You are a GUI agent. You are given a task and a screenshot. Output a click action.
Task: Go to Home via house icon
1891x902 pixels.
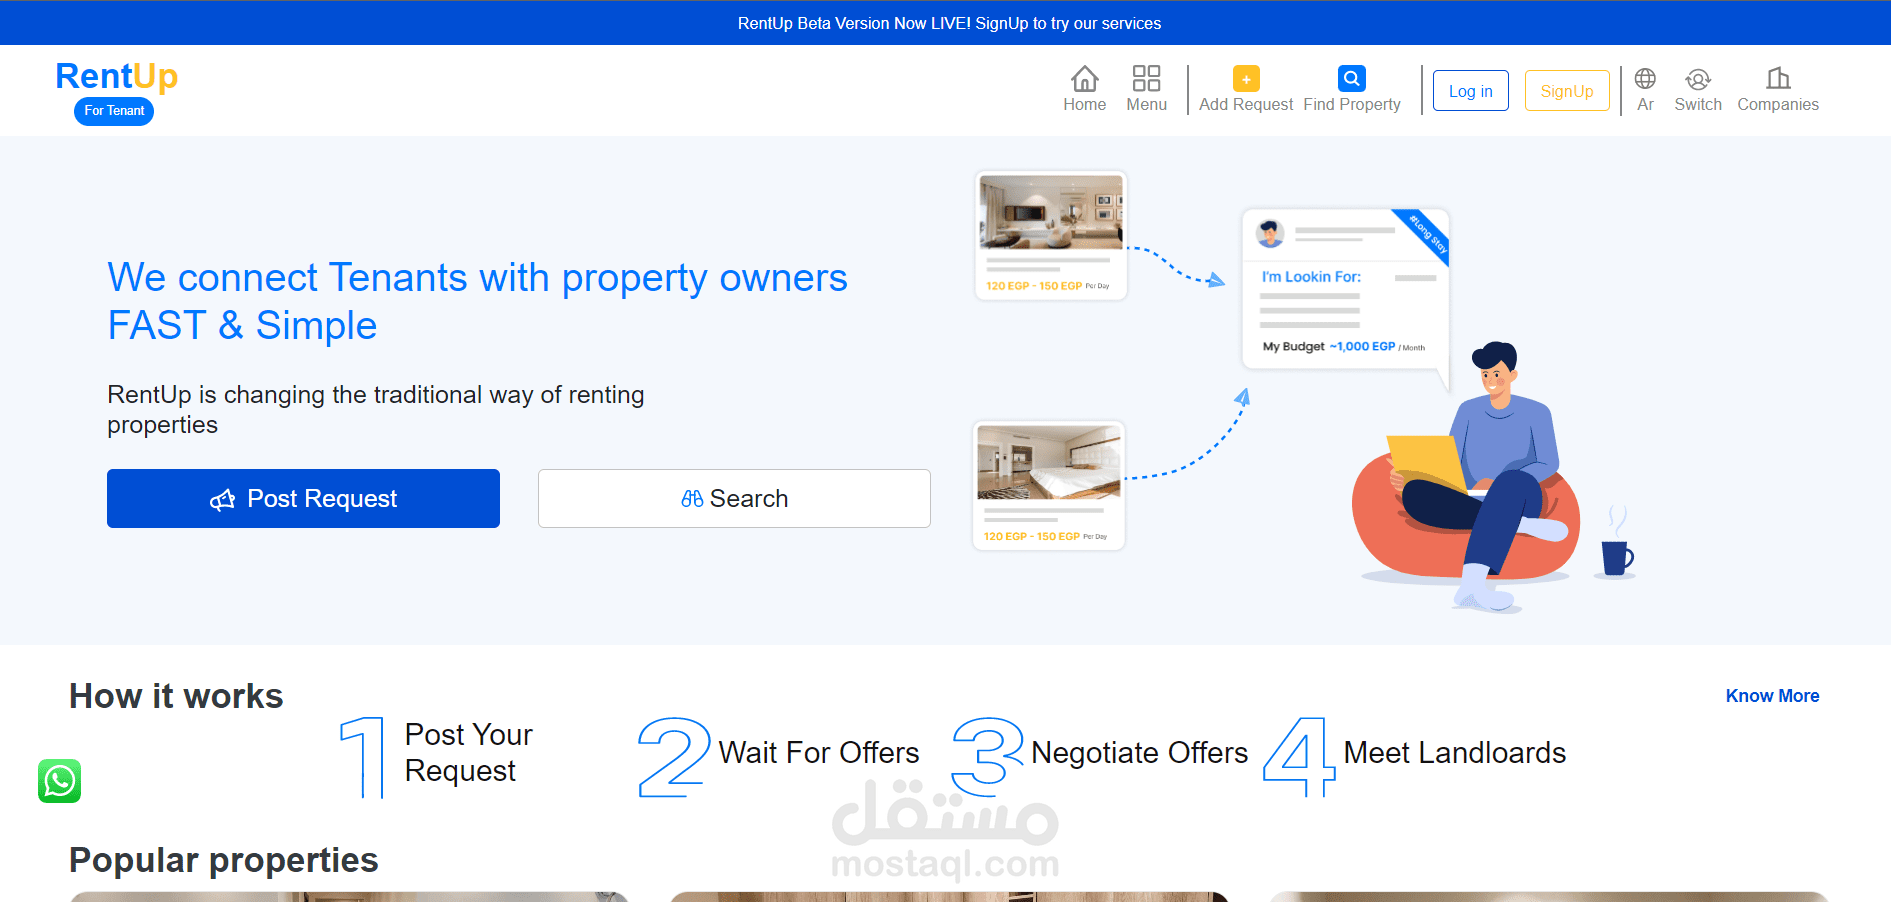[1085, 78]
